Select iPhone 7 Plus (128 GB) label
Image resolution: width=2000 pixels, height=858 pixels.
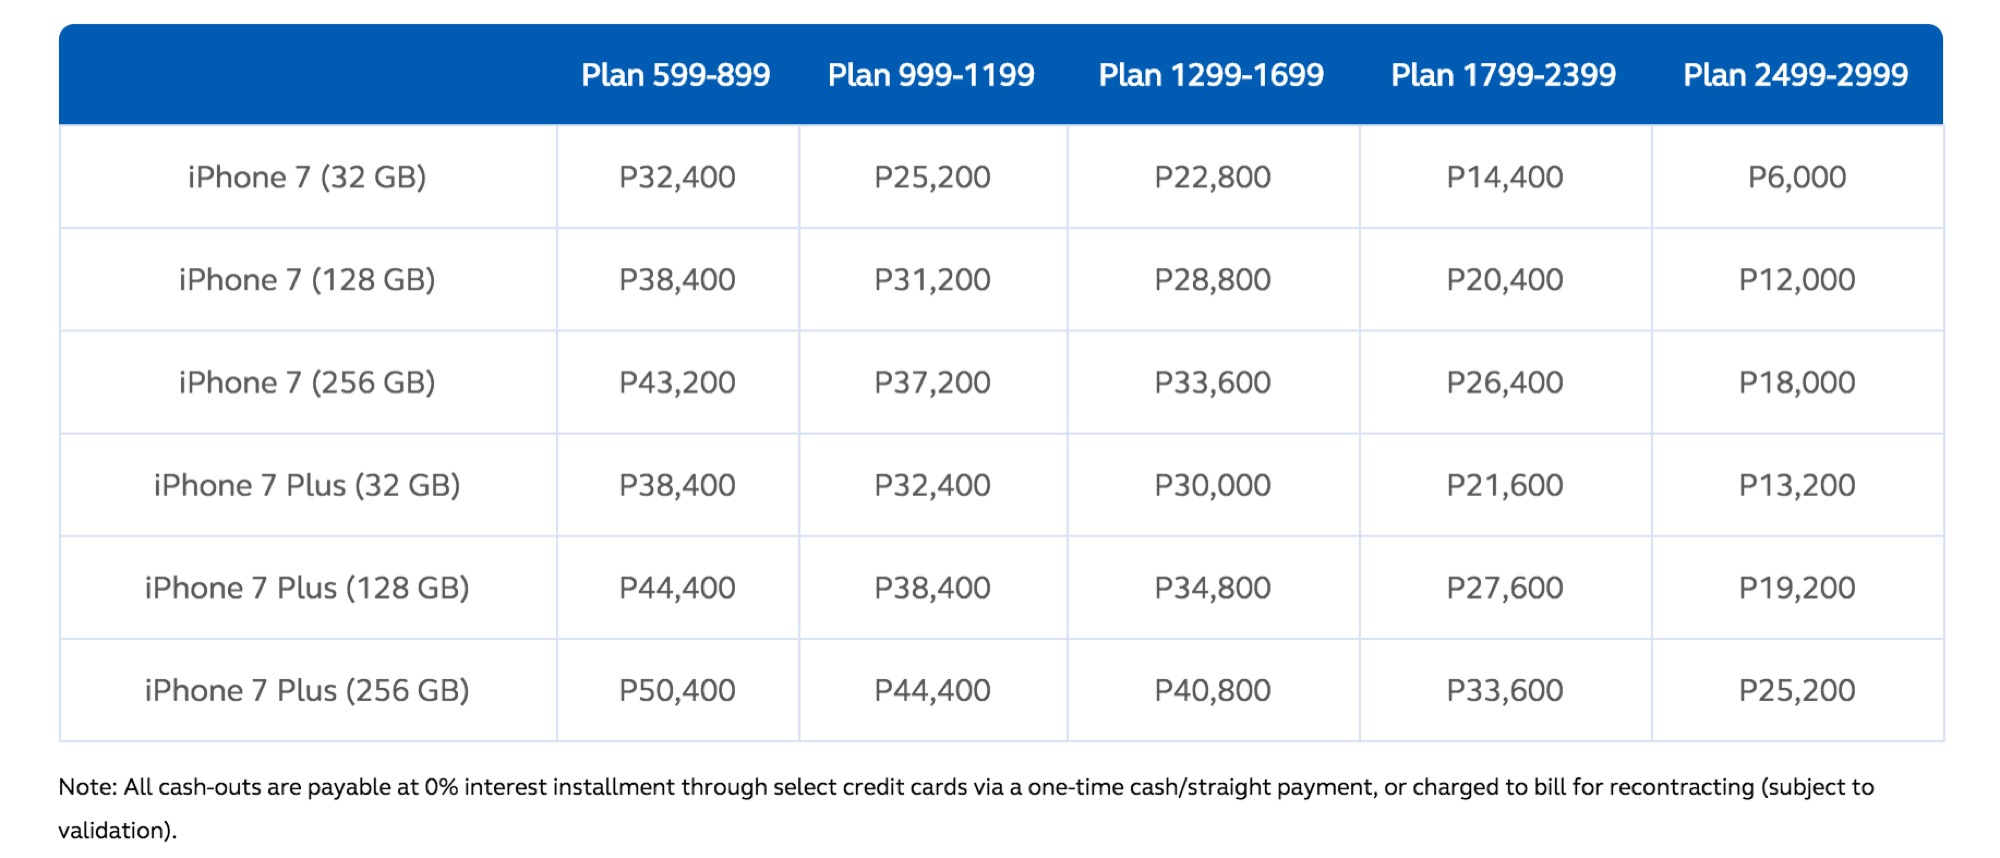(307, 588)
